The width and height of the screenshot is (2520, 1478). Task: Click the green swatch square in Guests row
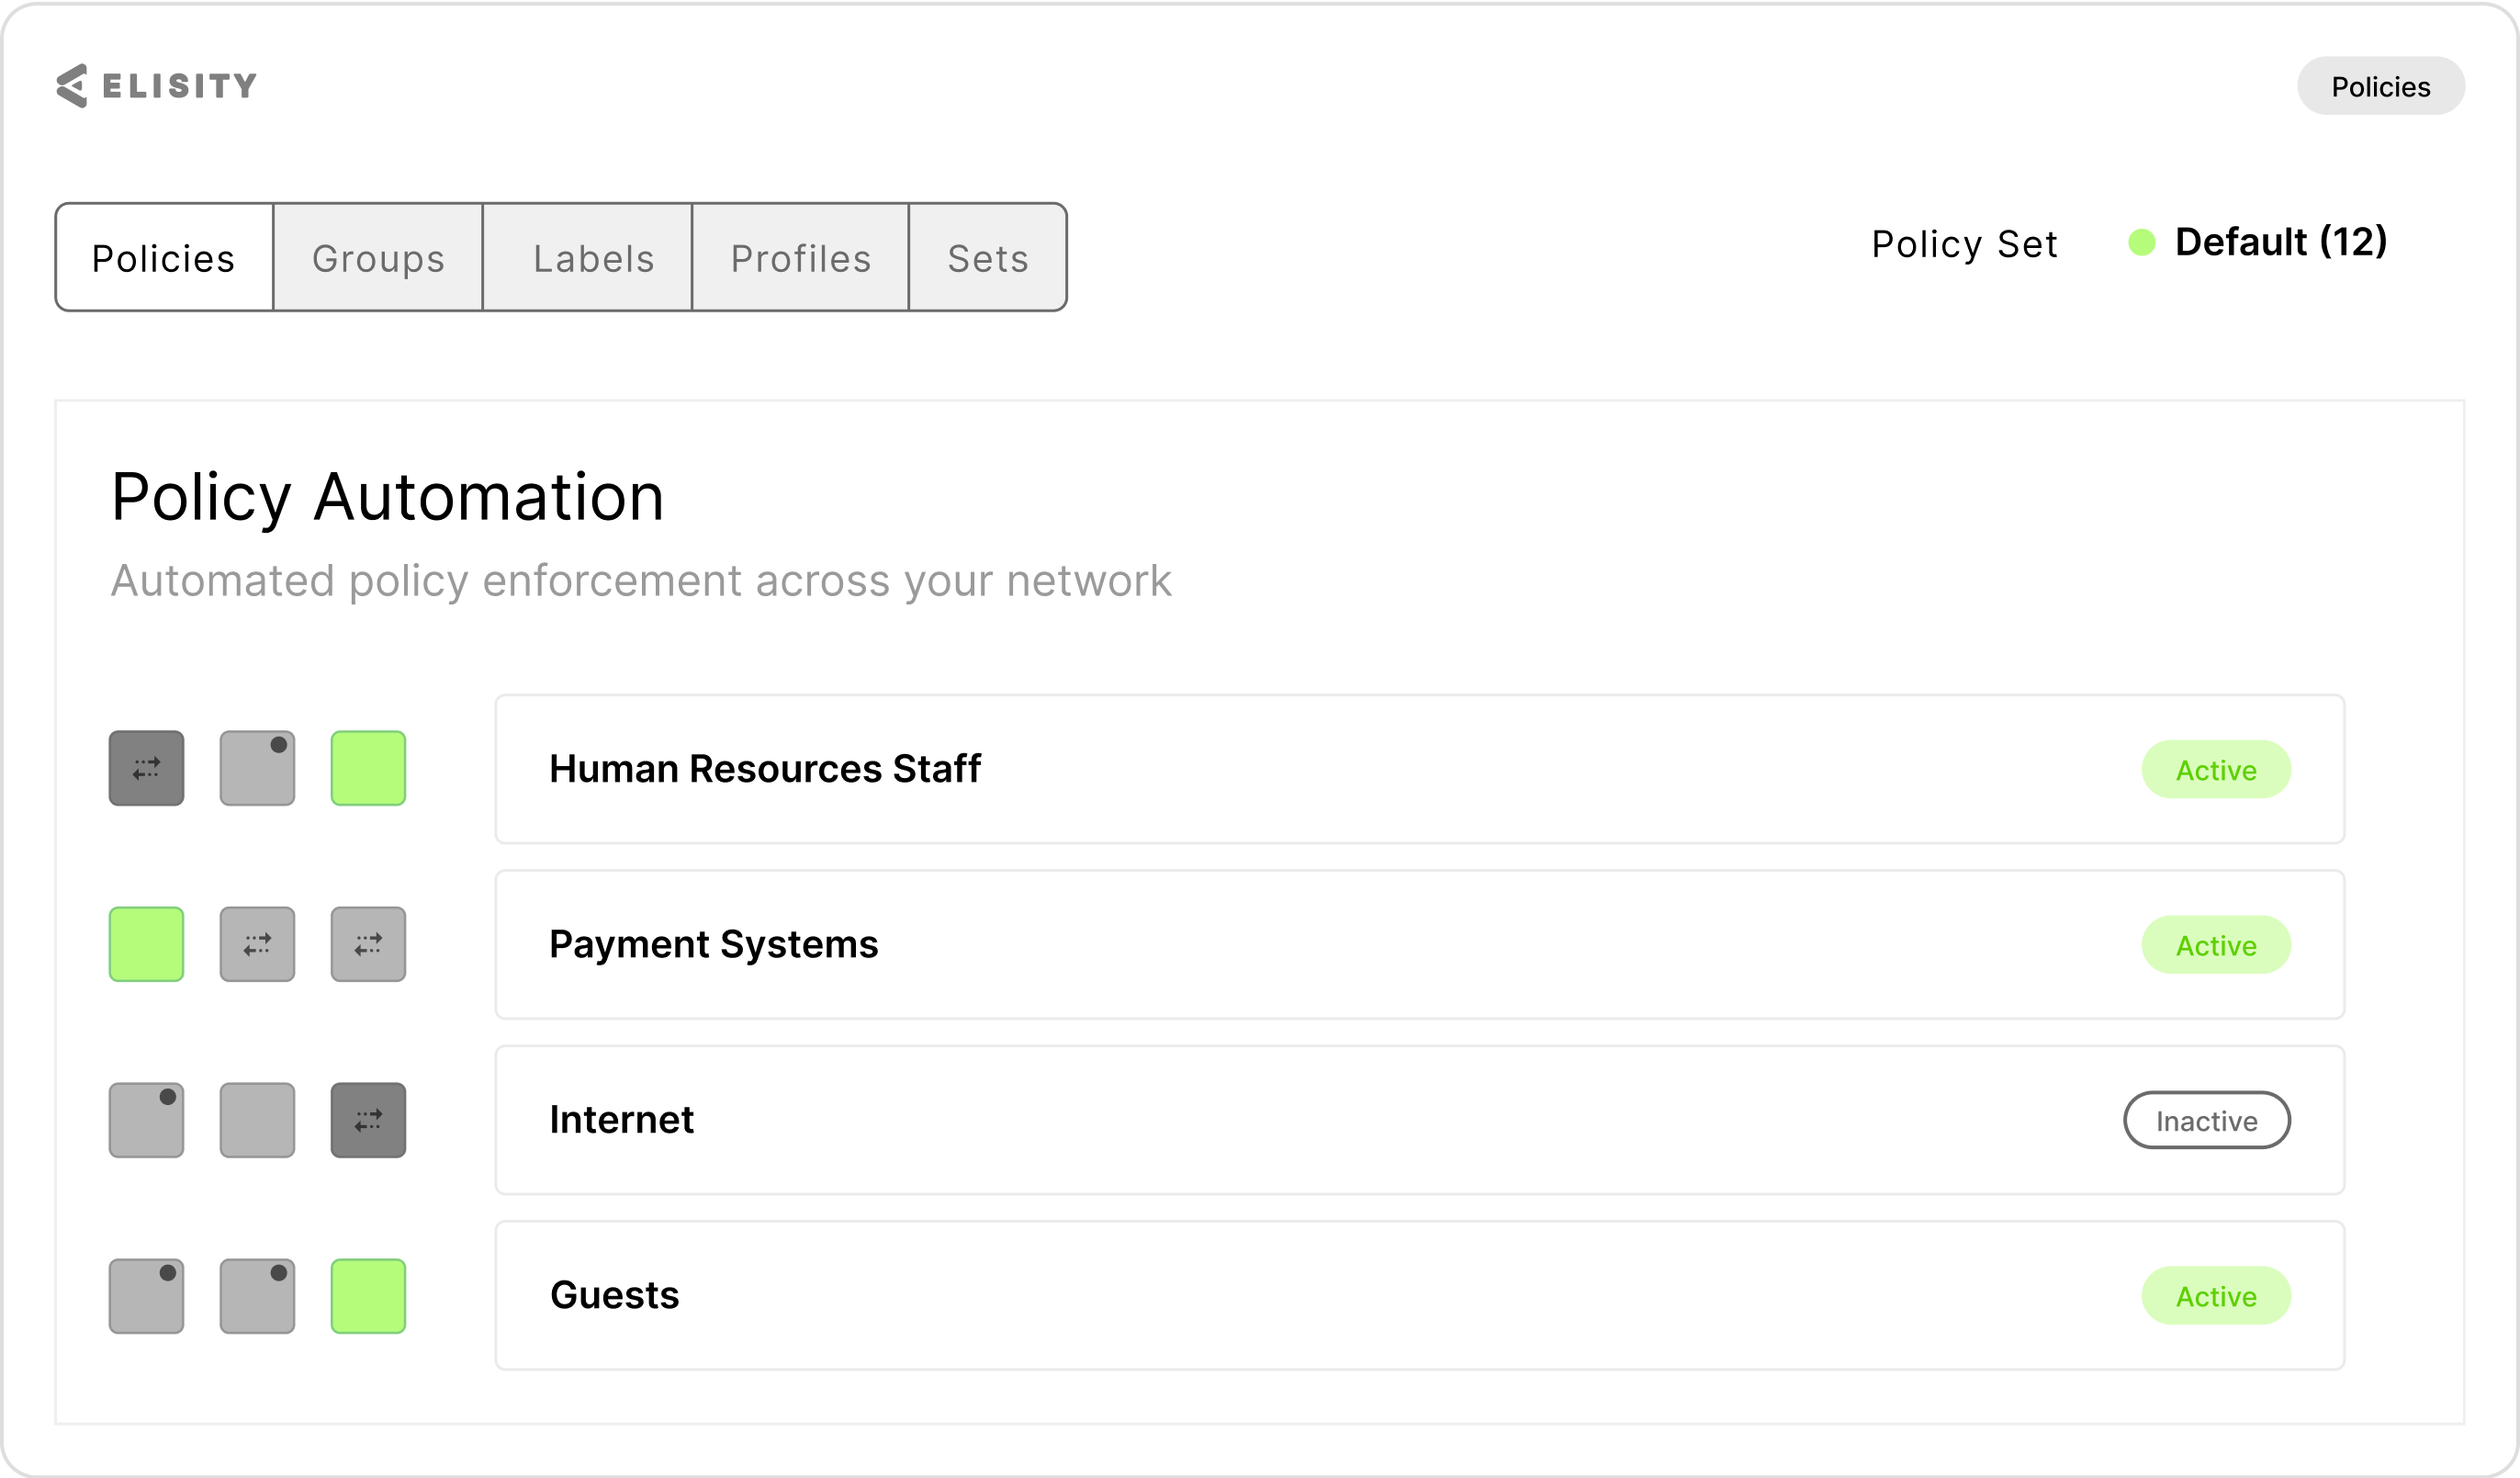coord(368,1296)
